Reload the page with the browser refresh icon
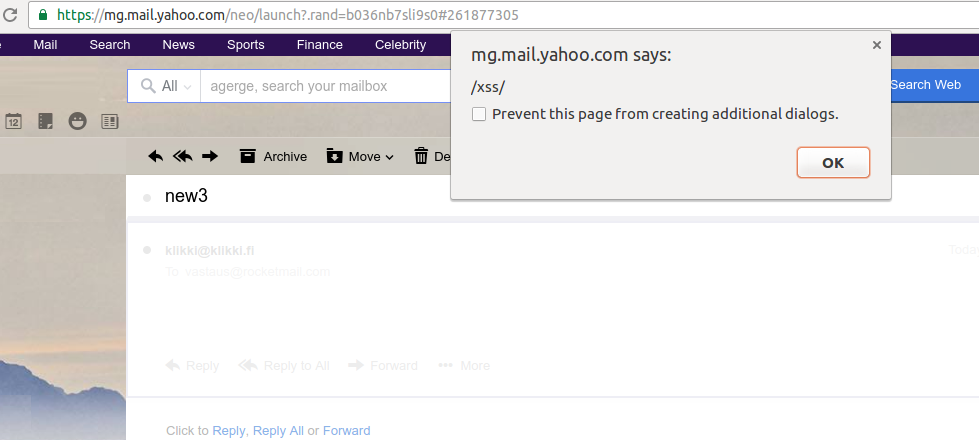The height and width of the screenshot is (440, 979). coord(9,14)
